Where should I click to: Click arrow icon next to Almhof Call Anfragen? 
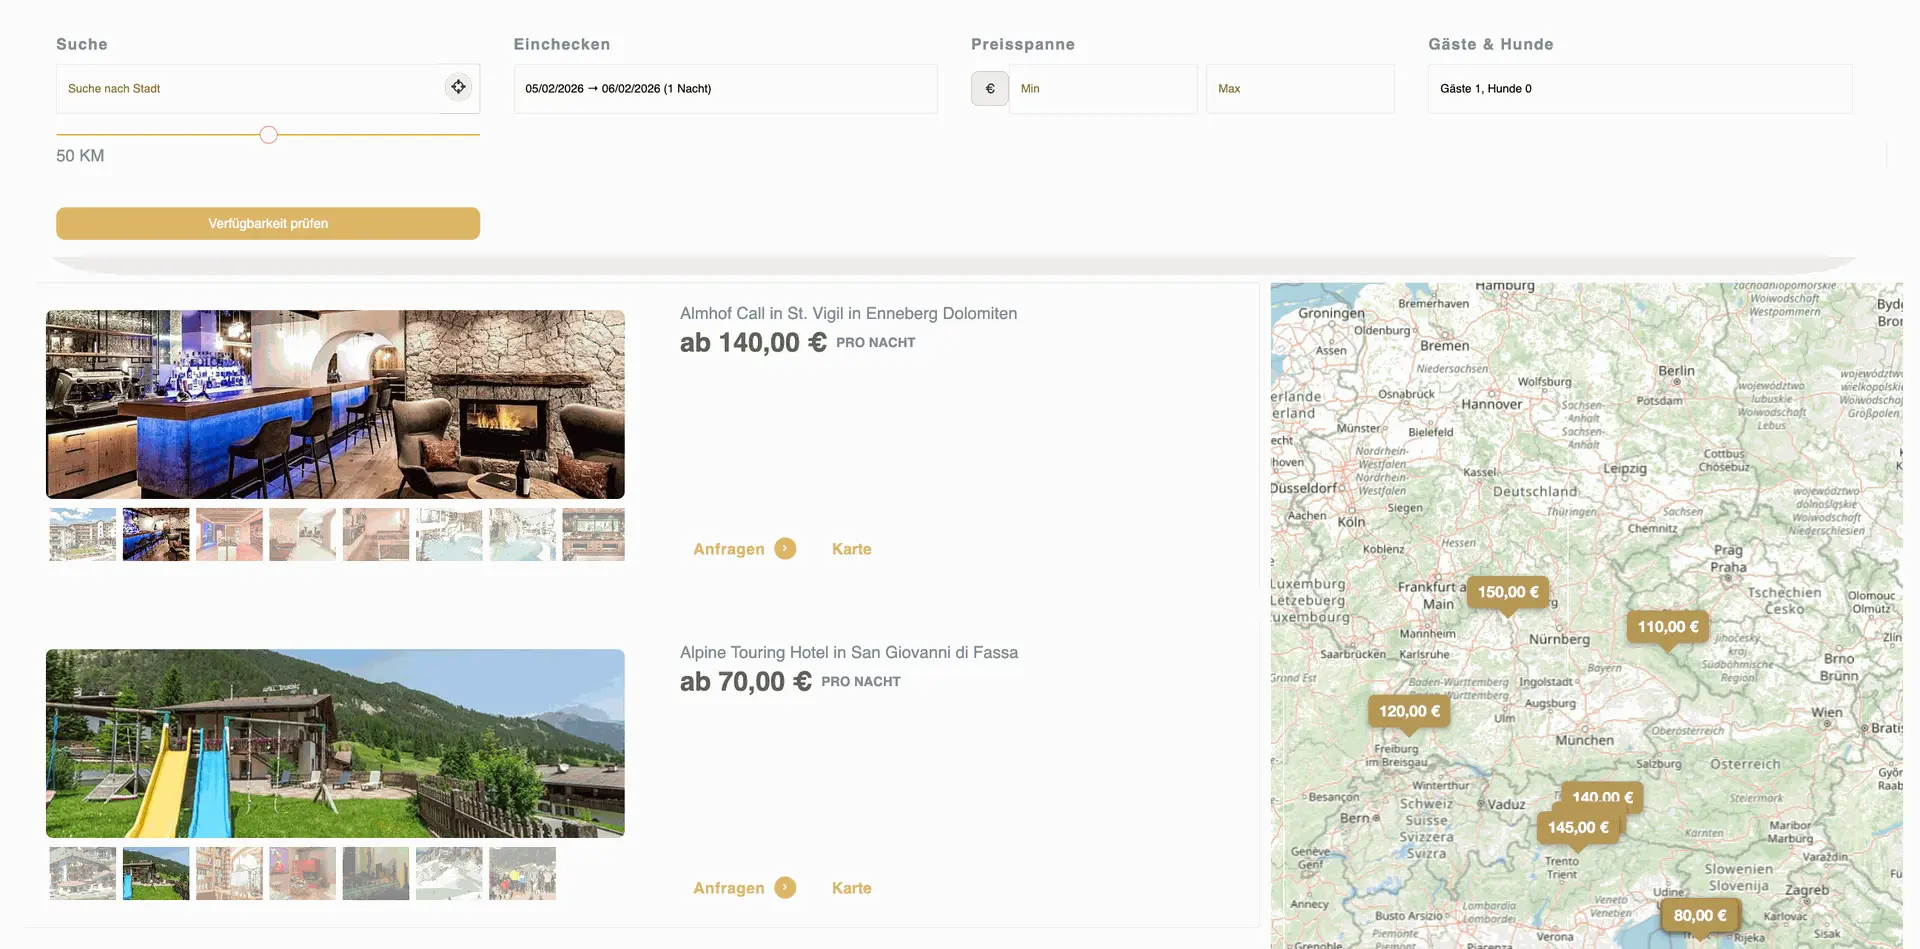click(x=785, y=549)
